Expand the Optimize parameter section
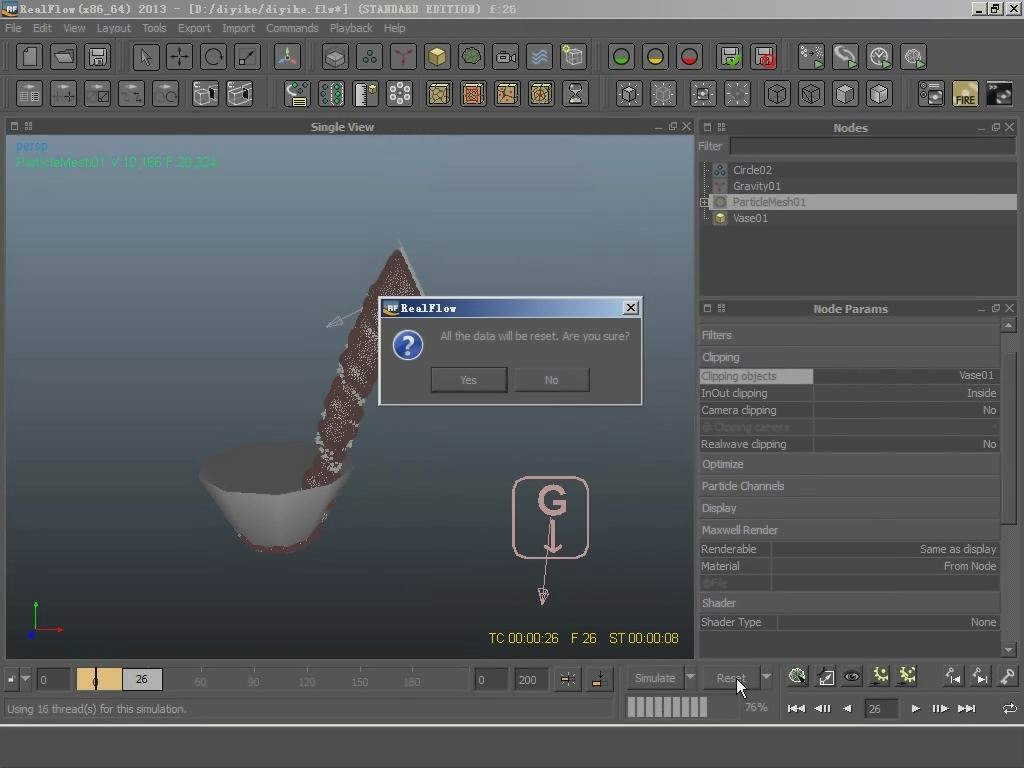The height and width of the screenshot is (768, 1024). click(850, 464)
